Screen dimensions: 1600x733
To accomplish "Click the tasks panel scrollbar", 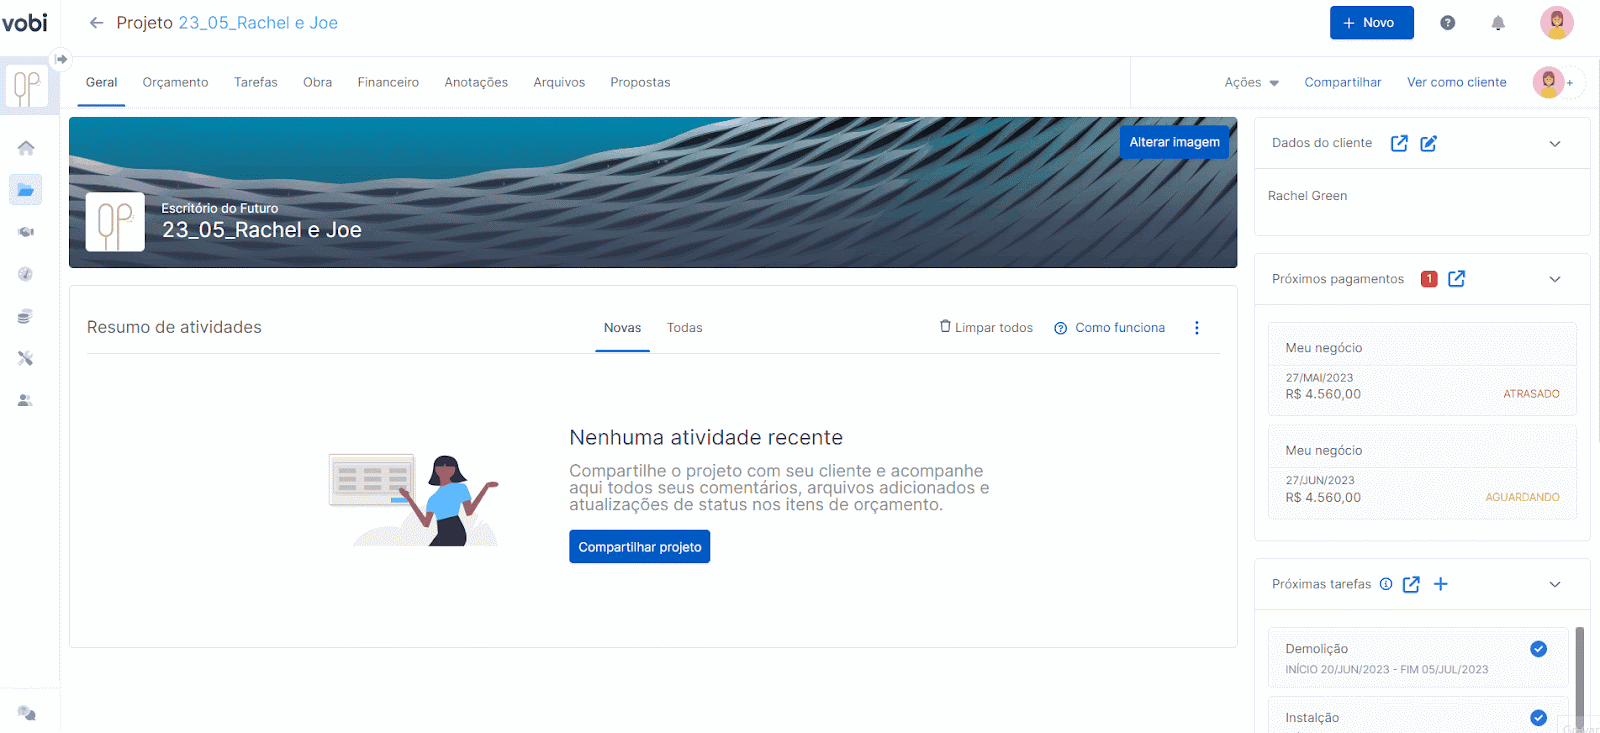I will click(x=1580, y=675).
